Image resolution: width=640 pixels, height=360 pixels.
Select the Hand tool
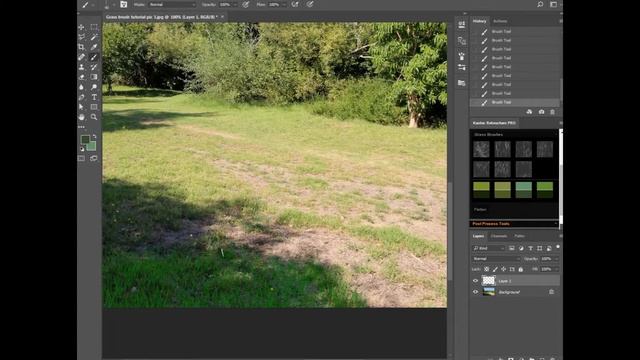point(82,117)
